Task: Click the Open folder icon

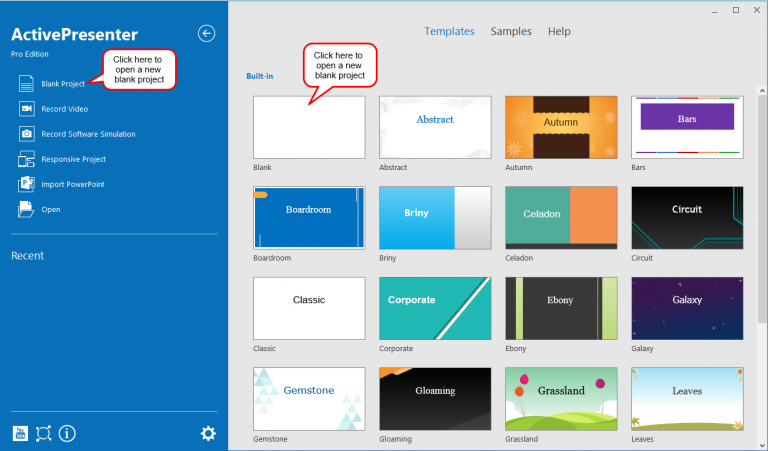Action: click(26, 209)
